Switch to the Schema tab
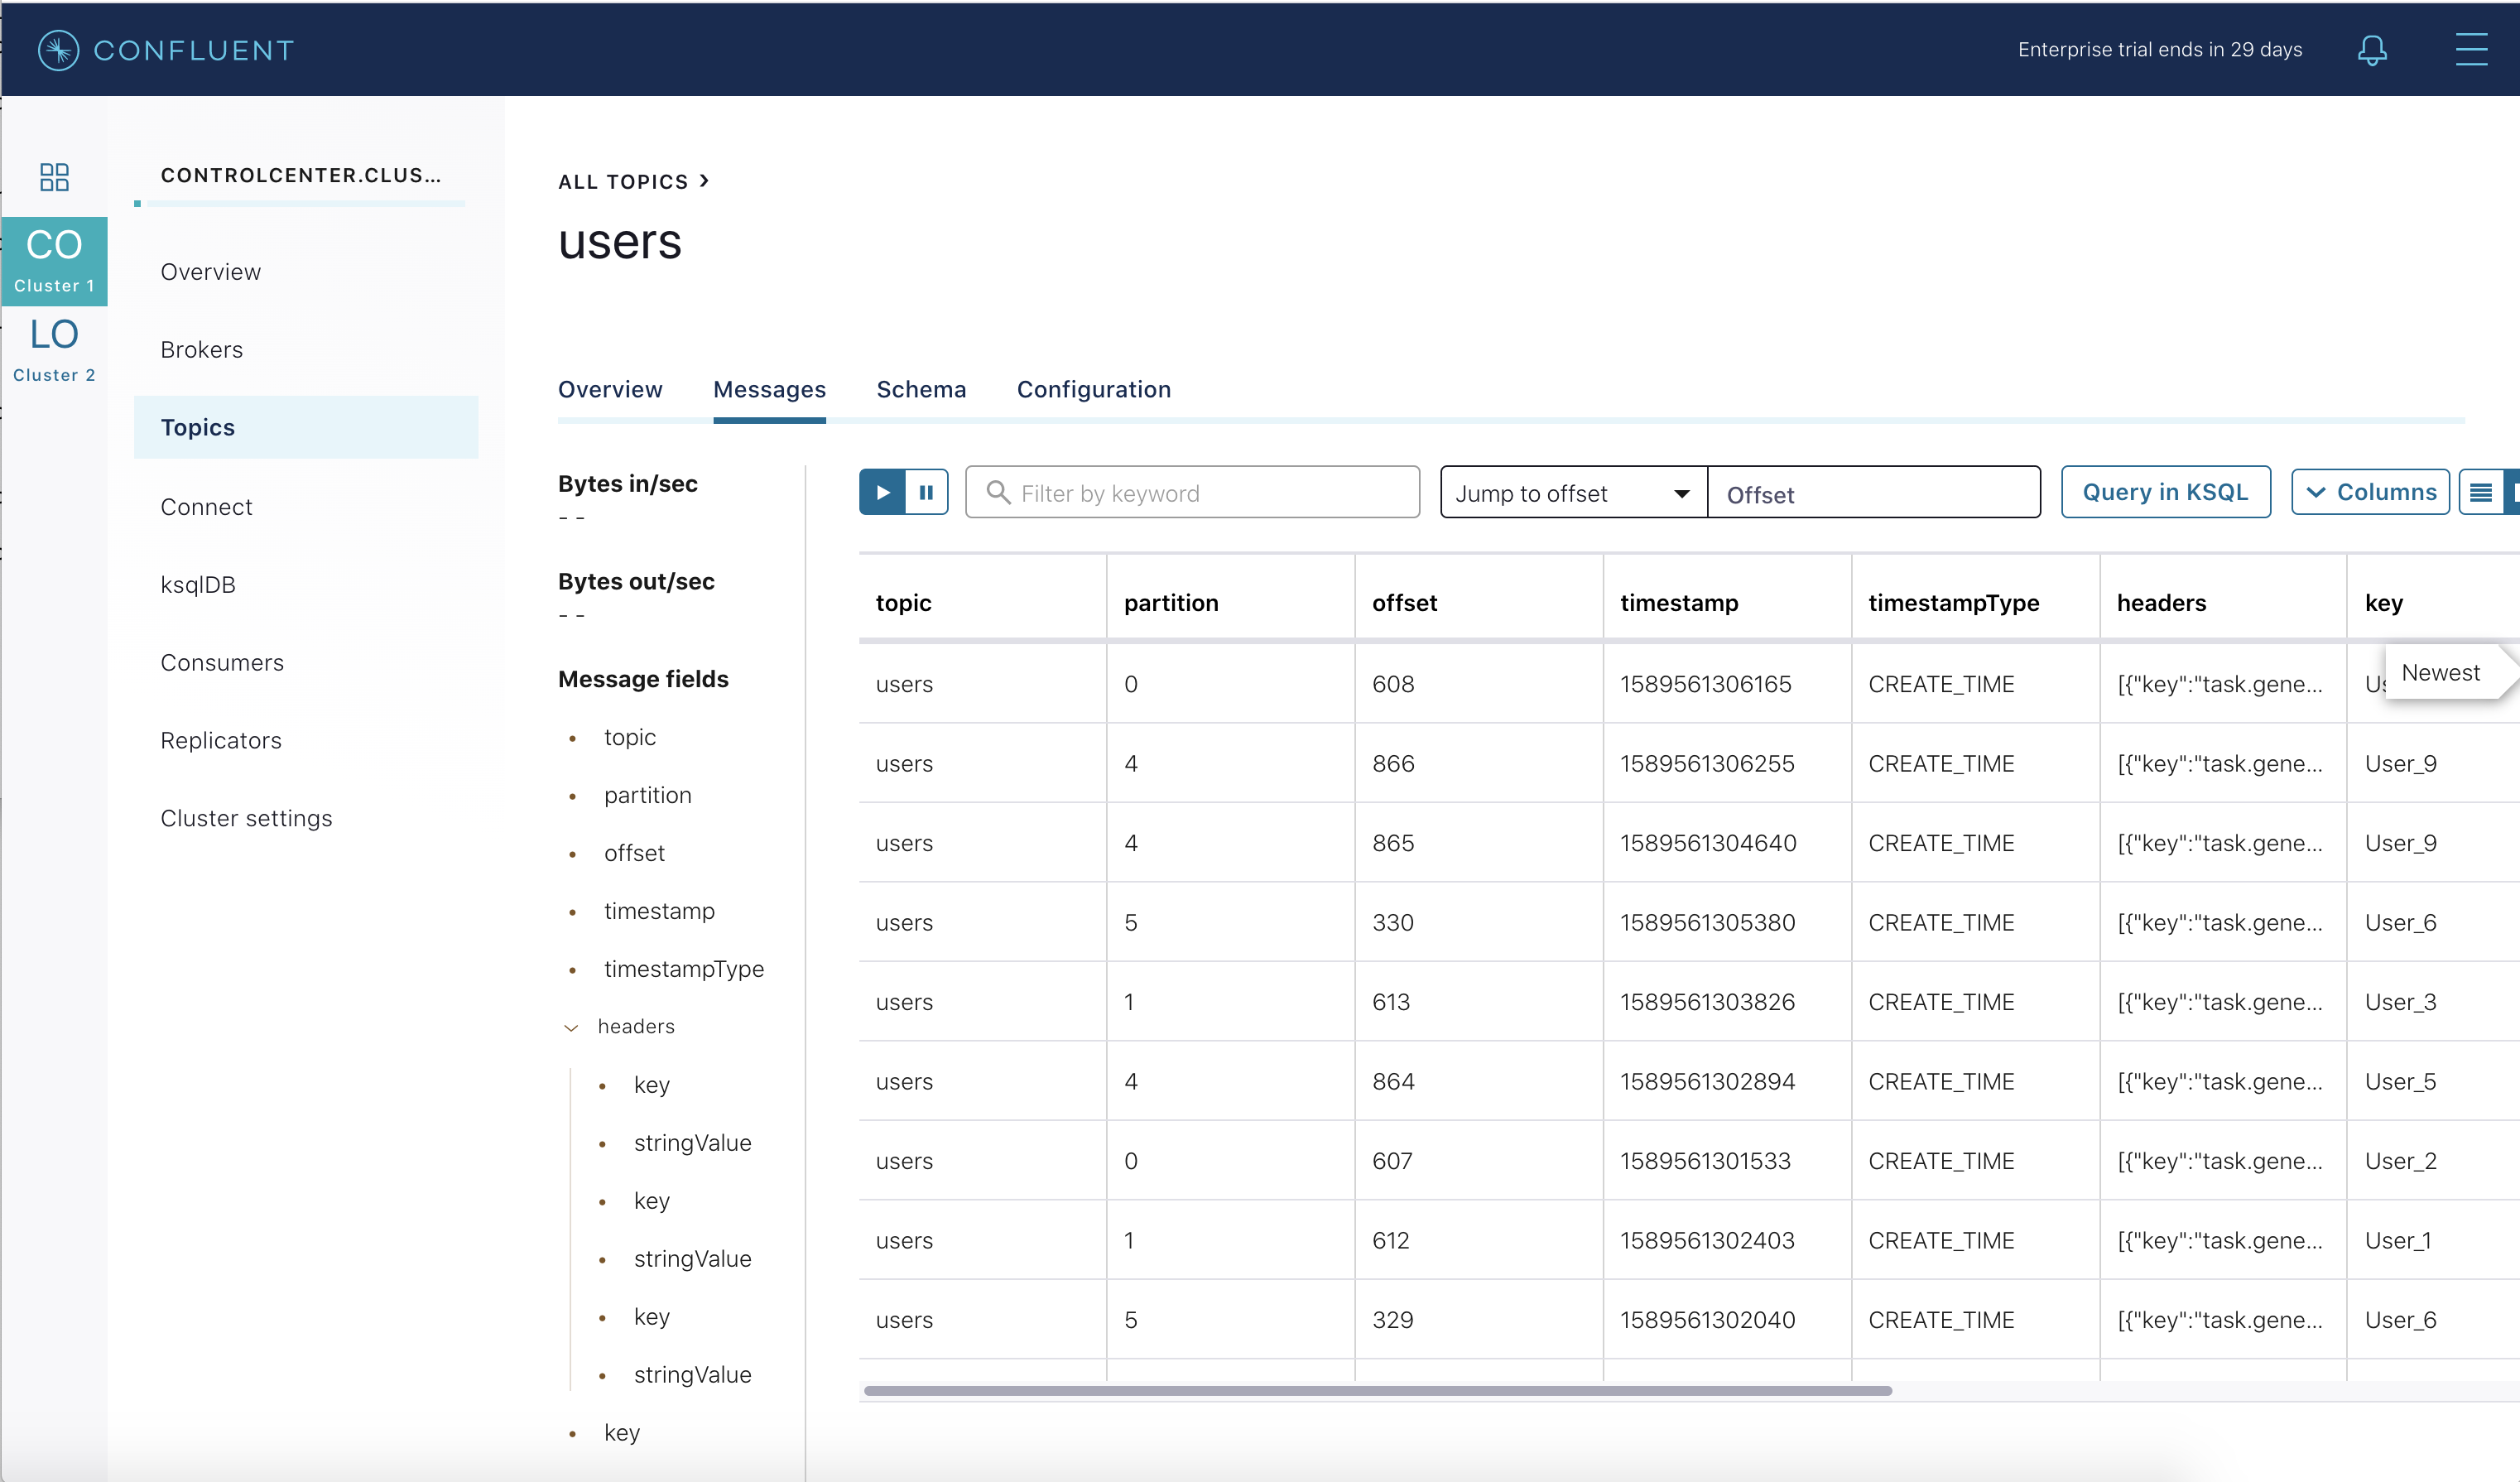This screenshot has height=1482, width=2520. point(921,389)
